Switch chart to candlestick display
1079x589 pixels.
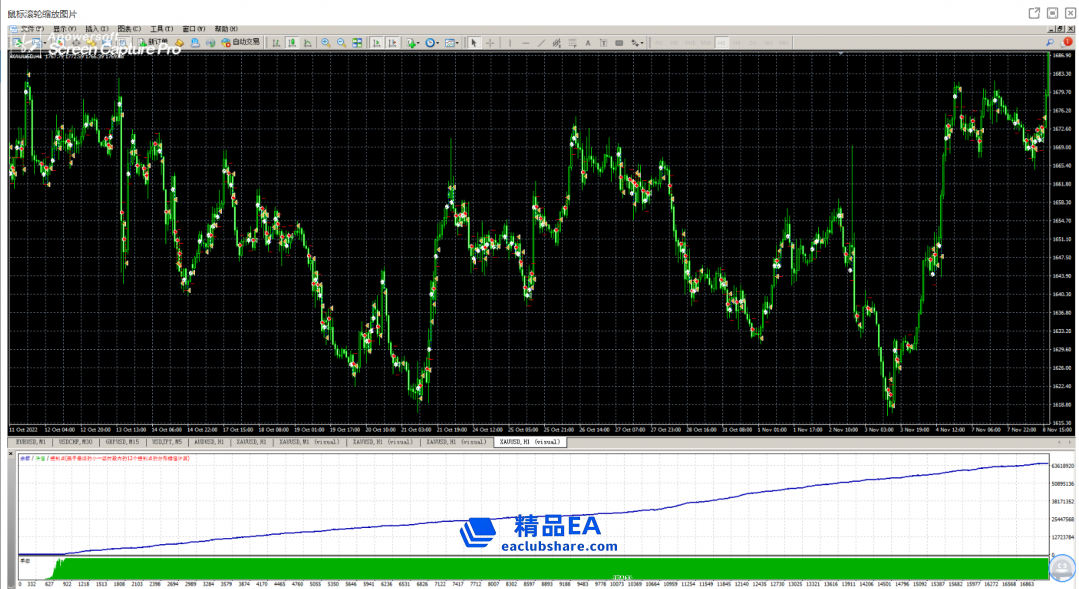click(291, 43)
